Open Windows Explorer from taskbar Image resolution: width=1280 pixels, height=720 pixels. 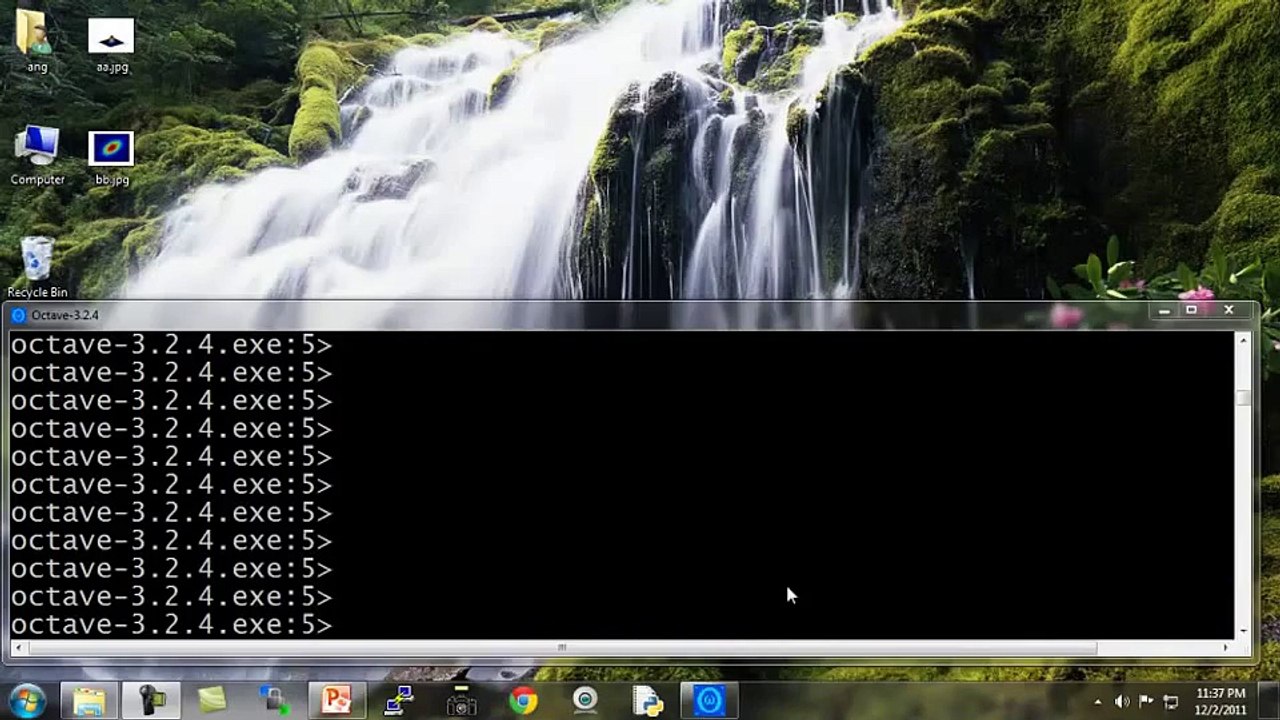pos(89,700)
